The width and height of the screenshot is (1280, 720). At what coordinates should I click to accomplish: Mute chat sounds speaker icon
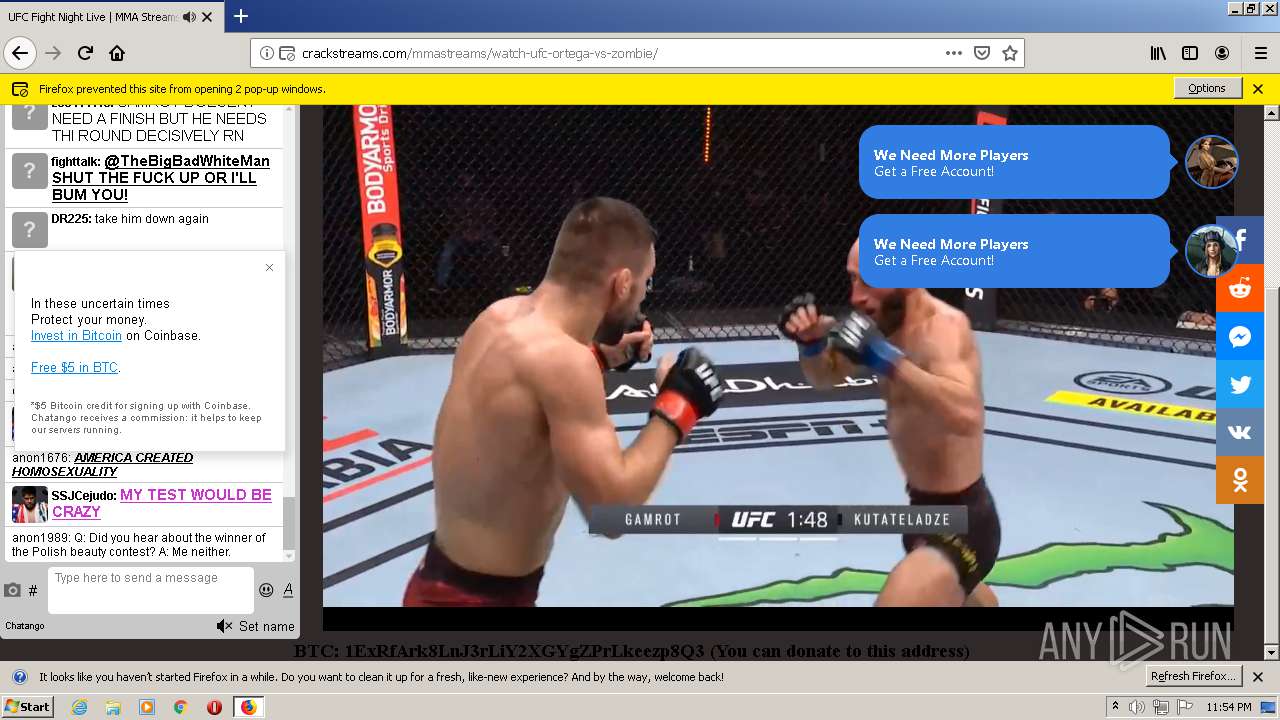pyautogui.click(x=224, y=626)
